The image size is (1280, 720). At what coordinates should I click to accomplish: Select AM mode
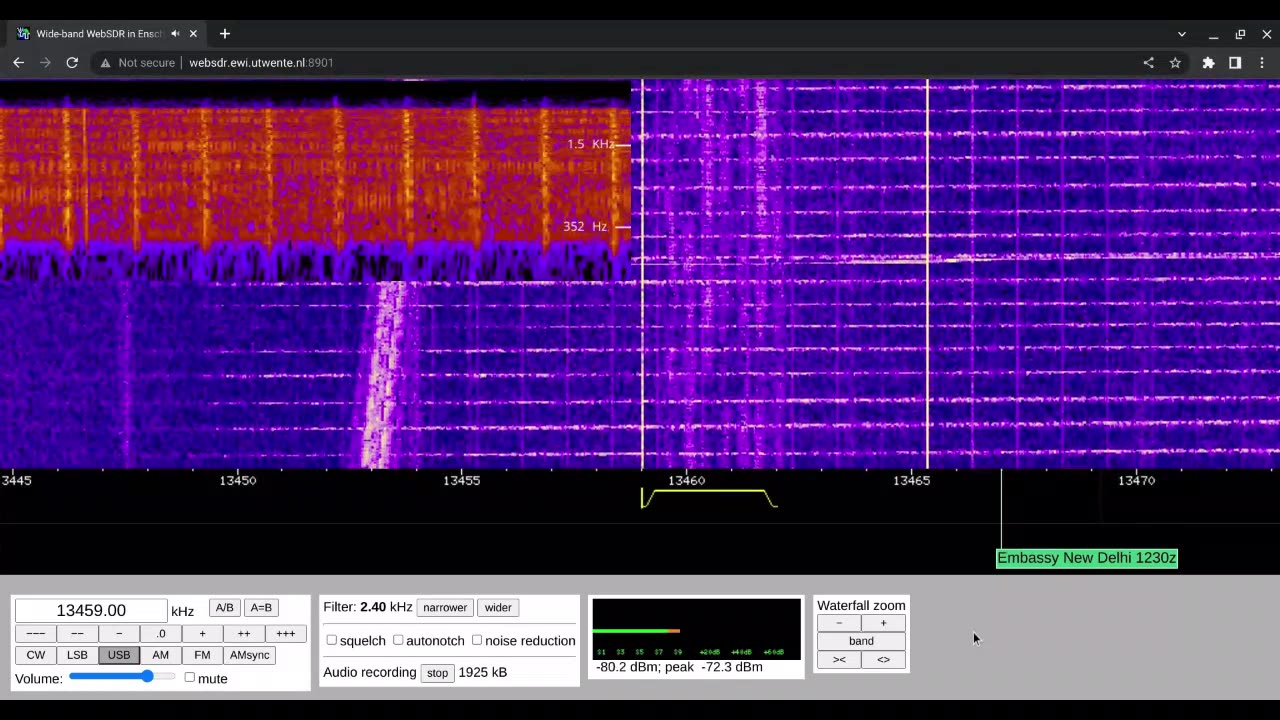(160, 655)
